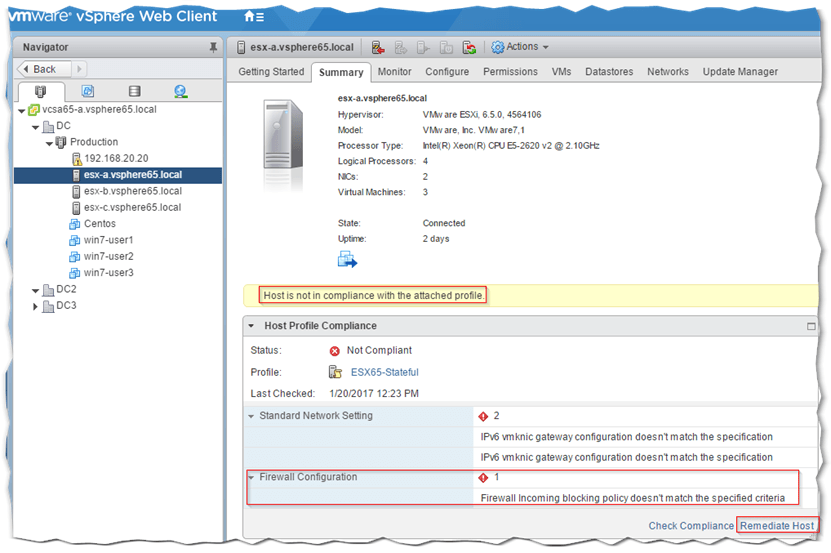Open the vSphere home menu icon
Screen dimensions: 831x553
point(254,16)
